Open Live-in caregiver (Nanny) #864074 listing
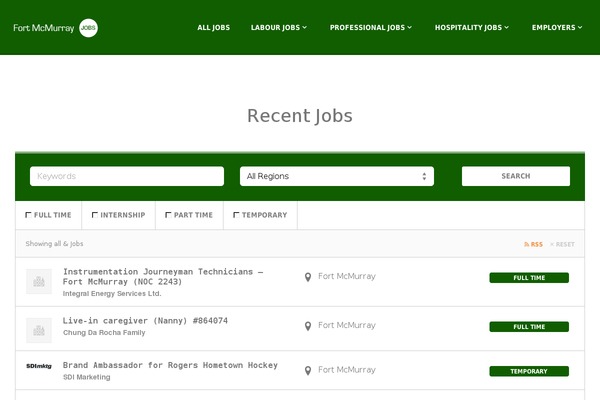Viewport: 600px width, 400px height. click(x=145, y=321)
